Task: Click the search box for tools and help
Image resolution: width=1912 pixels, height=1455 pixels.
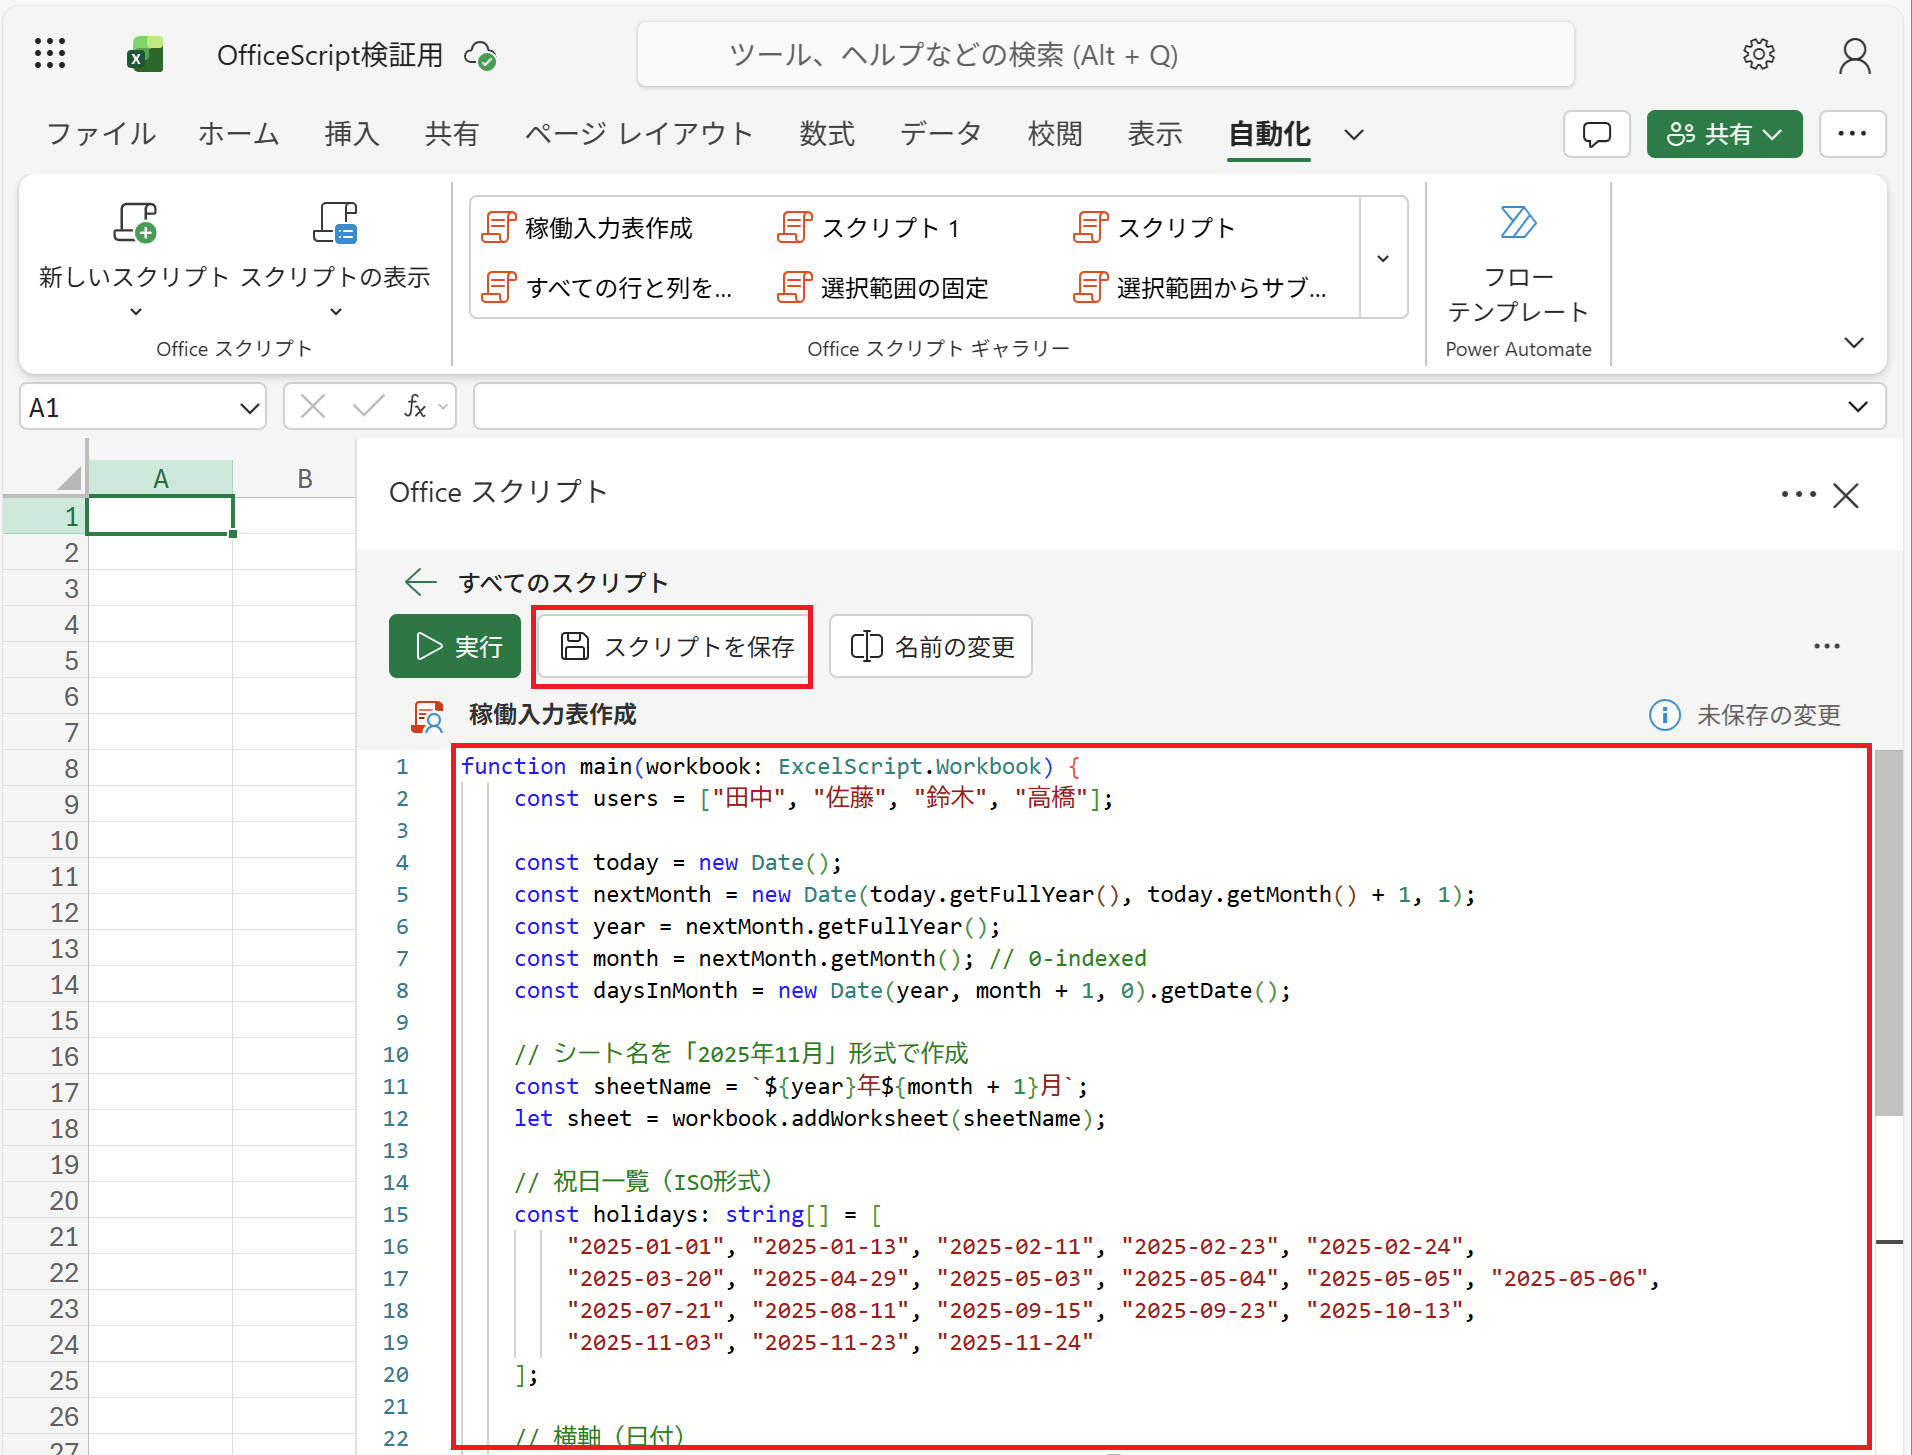Action: [1105, 55]
